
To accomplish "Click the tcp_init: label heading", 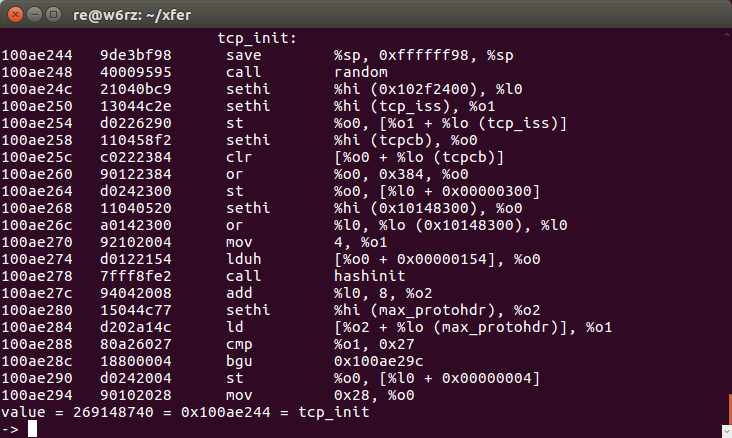I will (257, 38).
